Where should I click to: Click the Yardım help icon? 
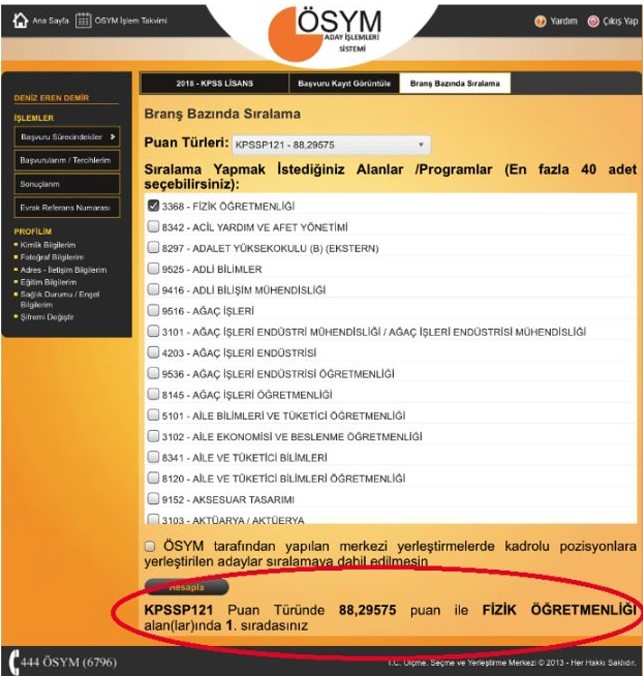pyautogui.click(x=541, y=20)
